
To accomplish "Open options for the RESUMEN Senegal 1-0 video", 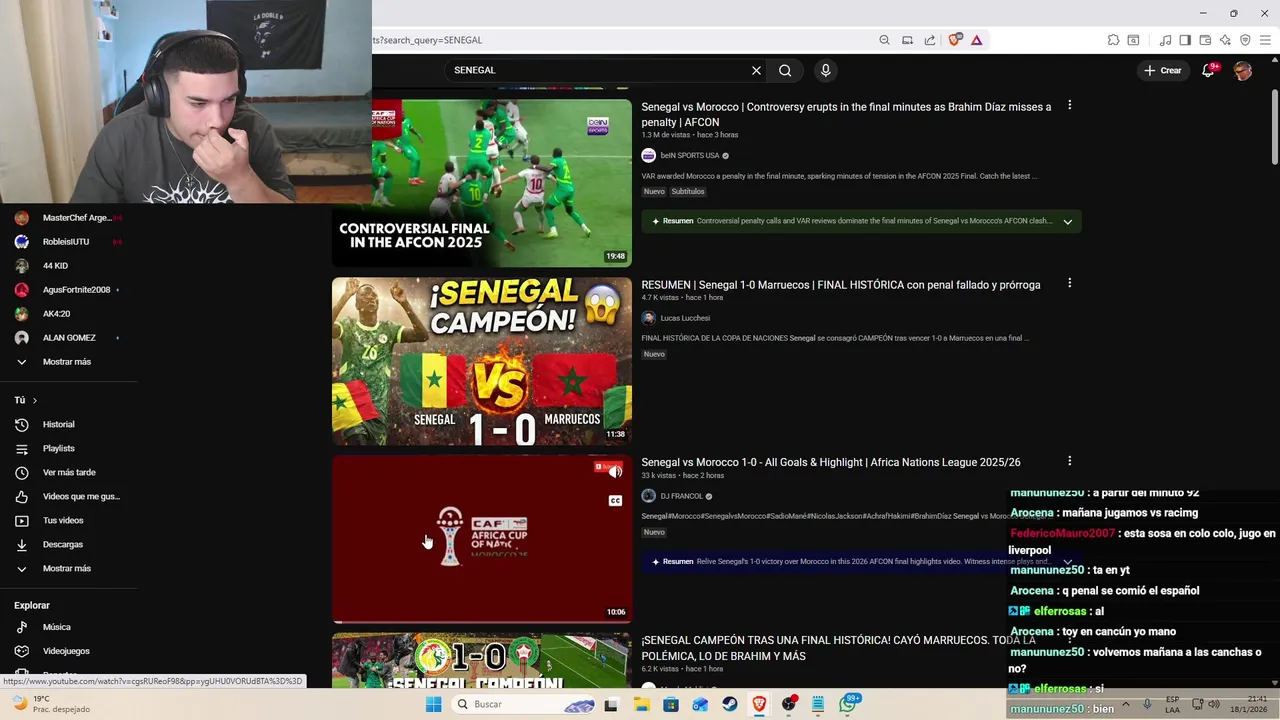I will click(x=1069, y=283).
